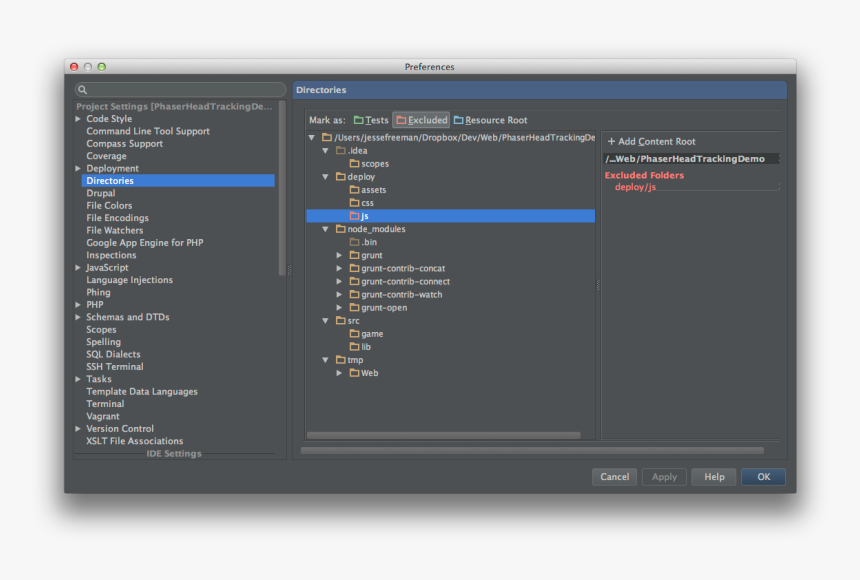The width and height of the screenshot is (860, 580).
Task: Collapse the node_modules tree node
Action: point(325,228)
